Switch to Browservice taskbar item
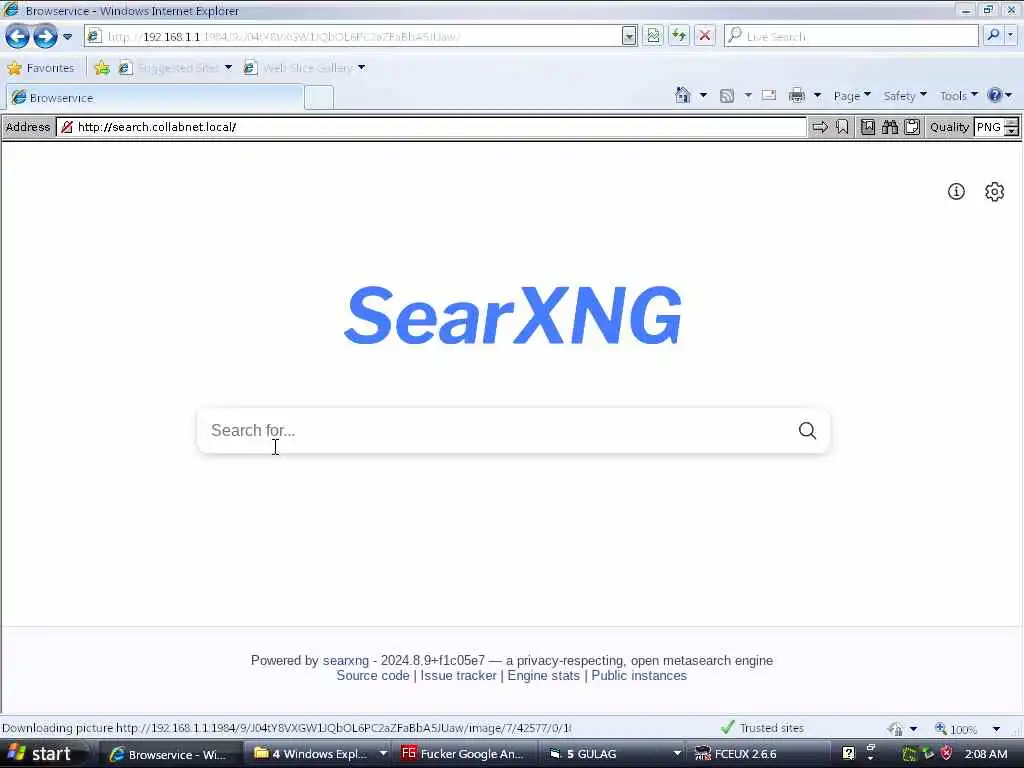The height and width of the screenshot is (768, 1024). [x=170, y=754]
